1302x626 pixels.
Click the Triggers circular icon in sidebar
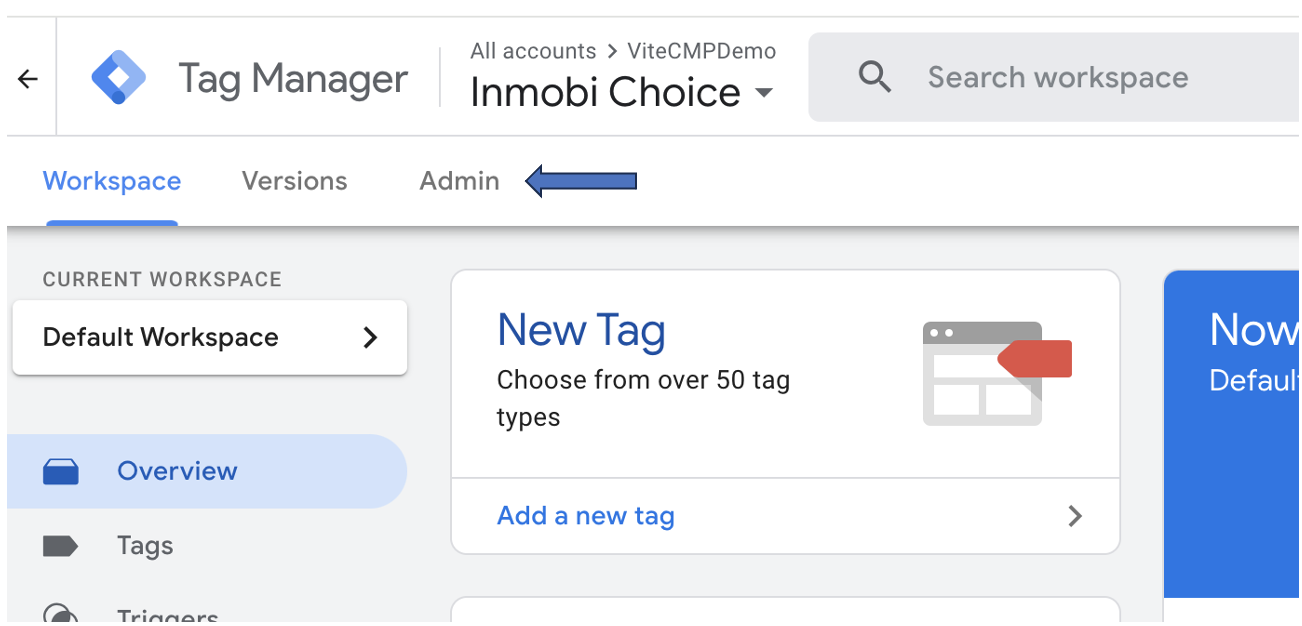click(x=61, y=613)
